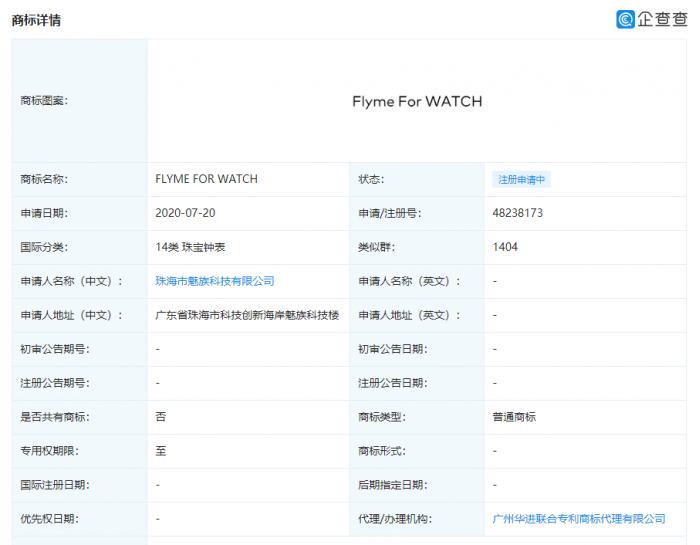The height and width of the screenshot is (545, 700).
Task: Click the 优先权日期 label
Action: [x=49, y=519]
